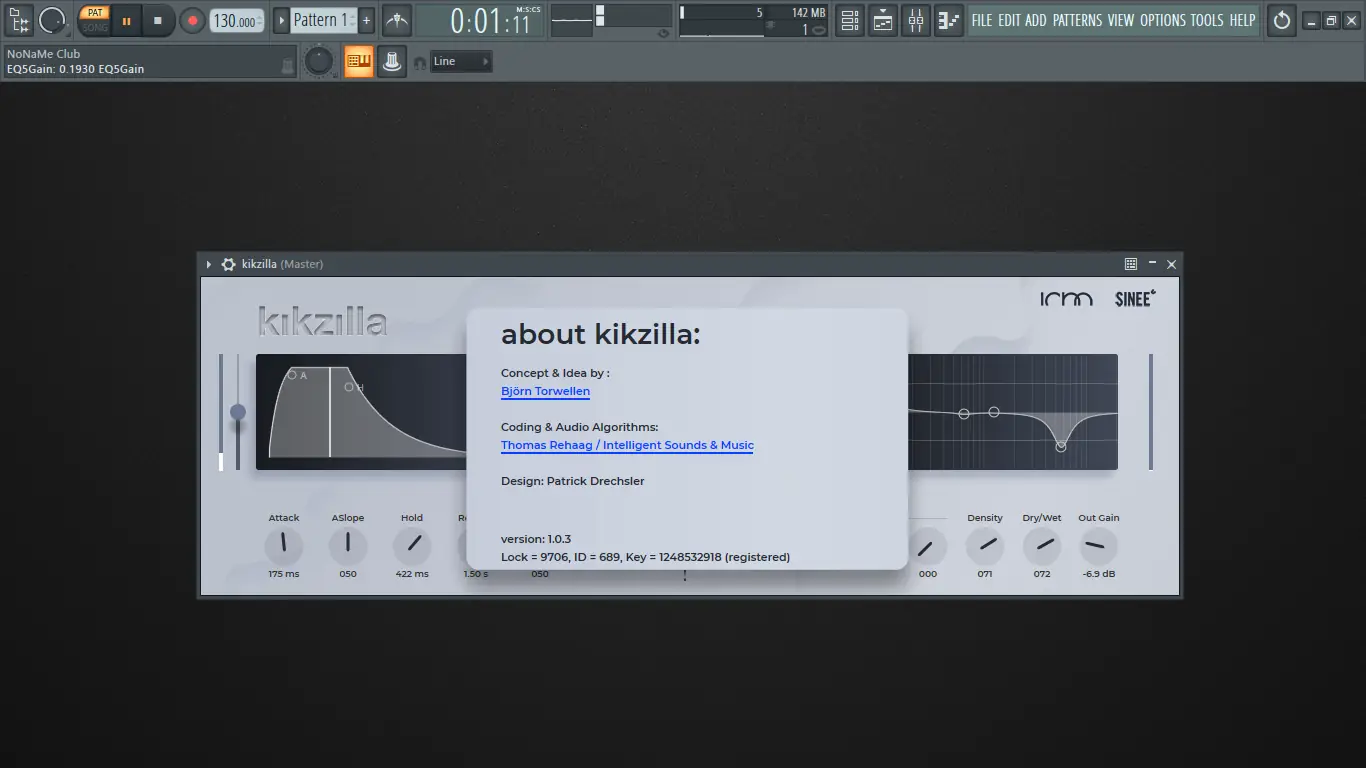The image size is (1366, 768).
Task: Pause playback with the pause button
Action: (x=126, y=20)
